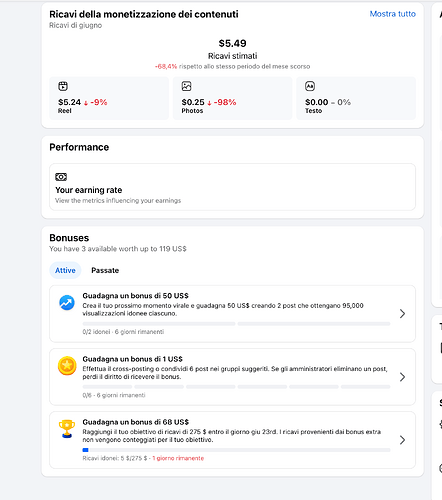Switch to the Passate tab

[105, 270]
